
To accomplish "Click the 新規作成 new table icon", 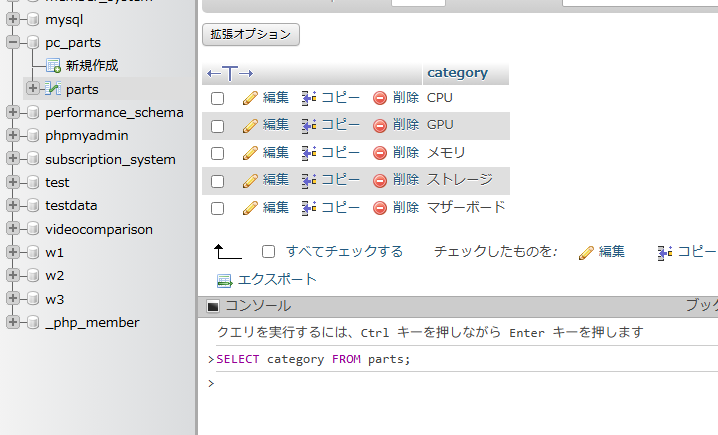I will (x=53, y=66).
